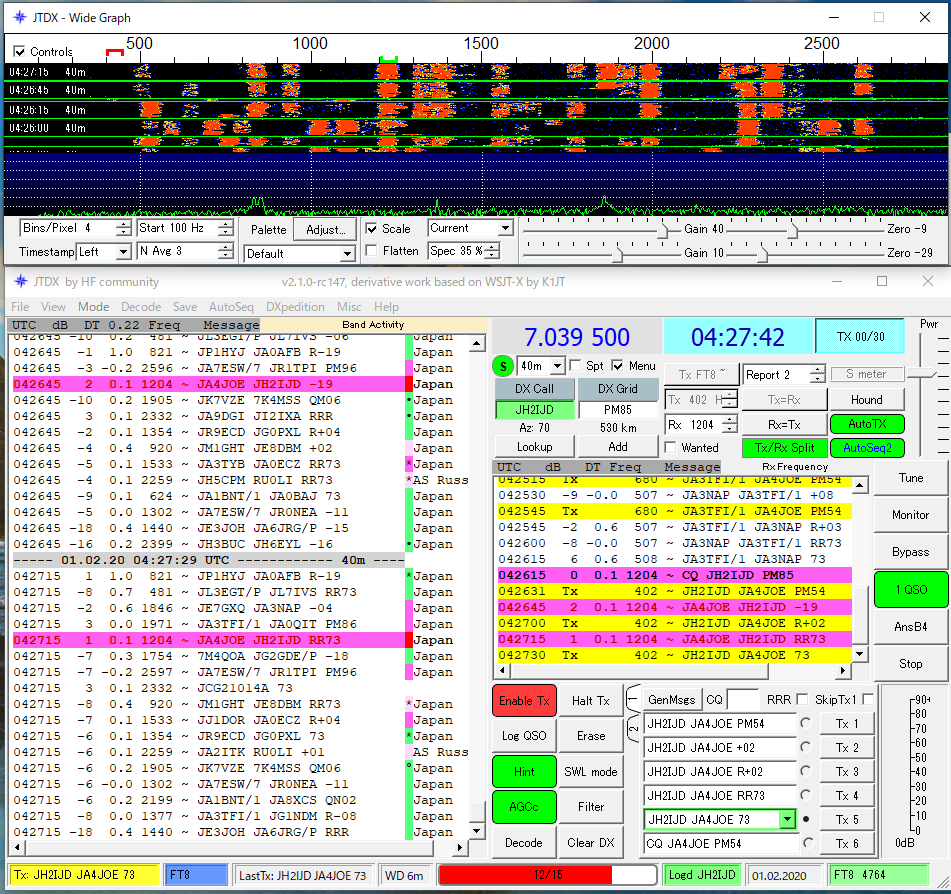951x894 pixels.
Task: Open the DXpedition menu
Action: pos(294,307)
